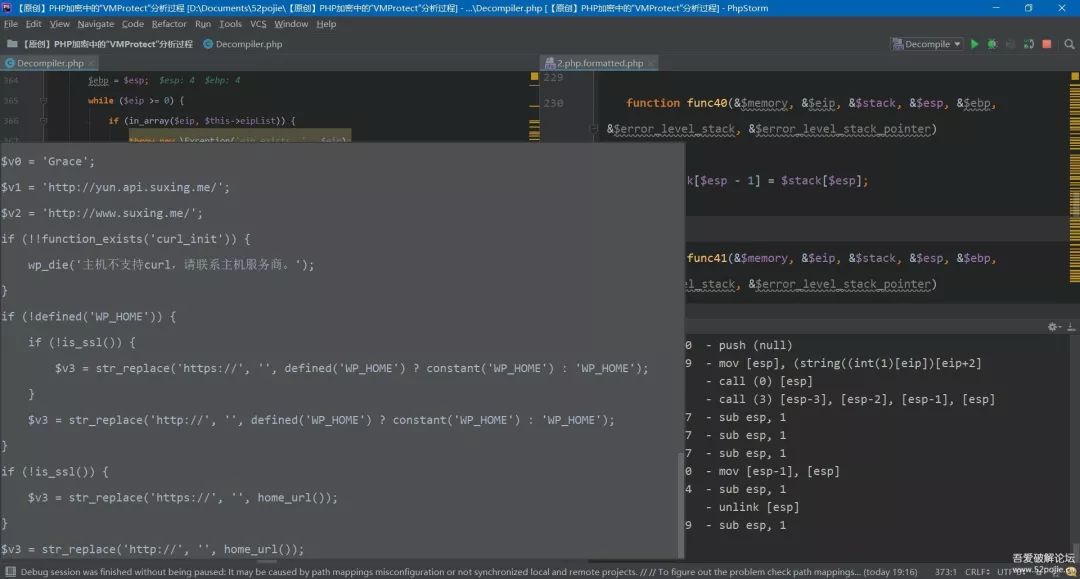Click 'function func40' declaration in right editor
The image size is (1080, 579).
(676, 103)
